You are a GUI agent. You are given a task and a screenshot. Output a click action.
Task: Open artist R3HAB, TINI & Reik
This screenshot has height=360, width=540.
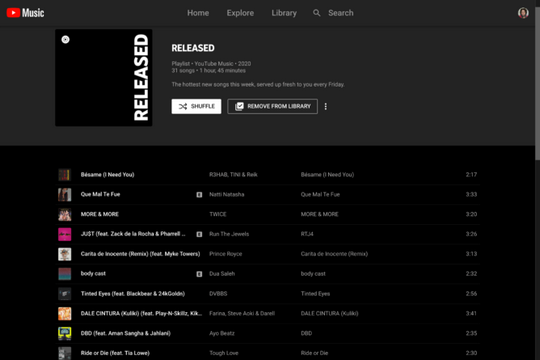pos(233,175)
